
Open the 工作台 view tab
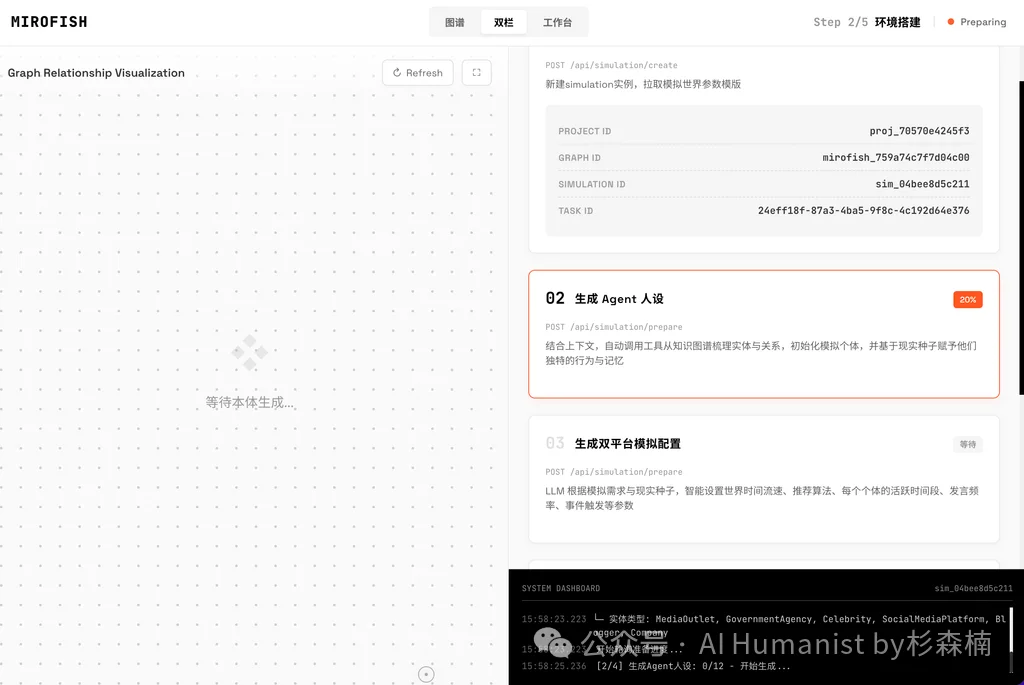coord(557,22)
